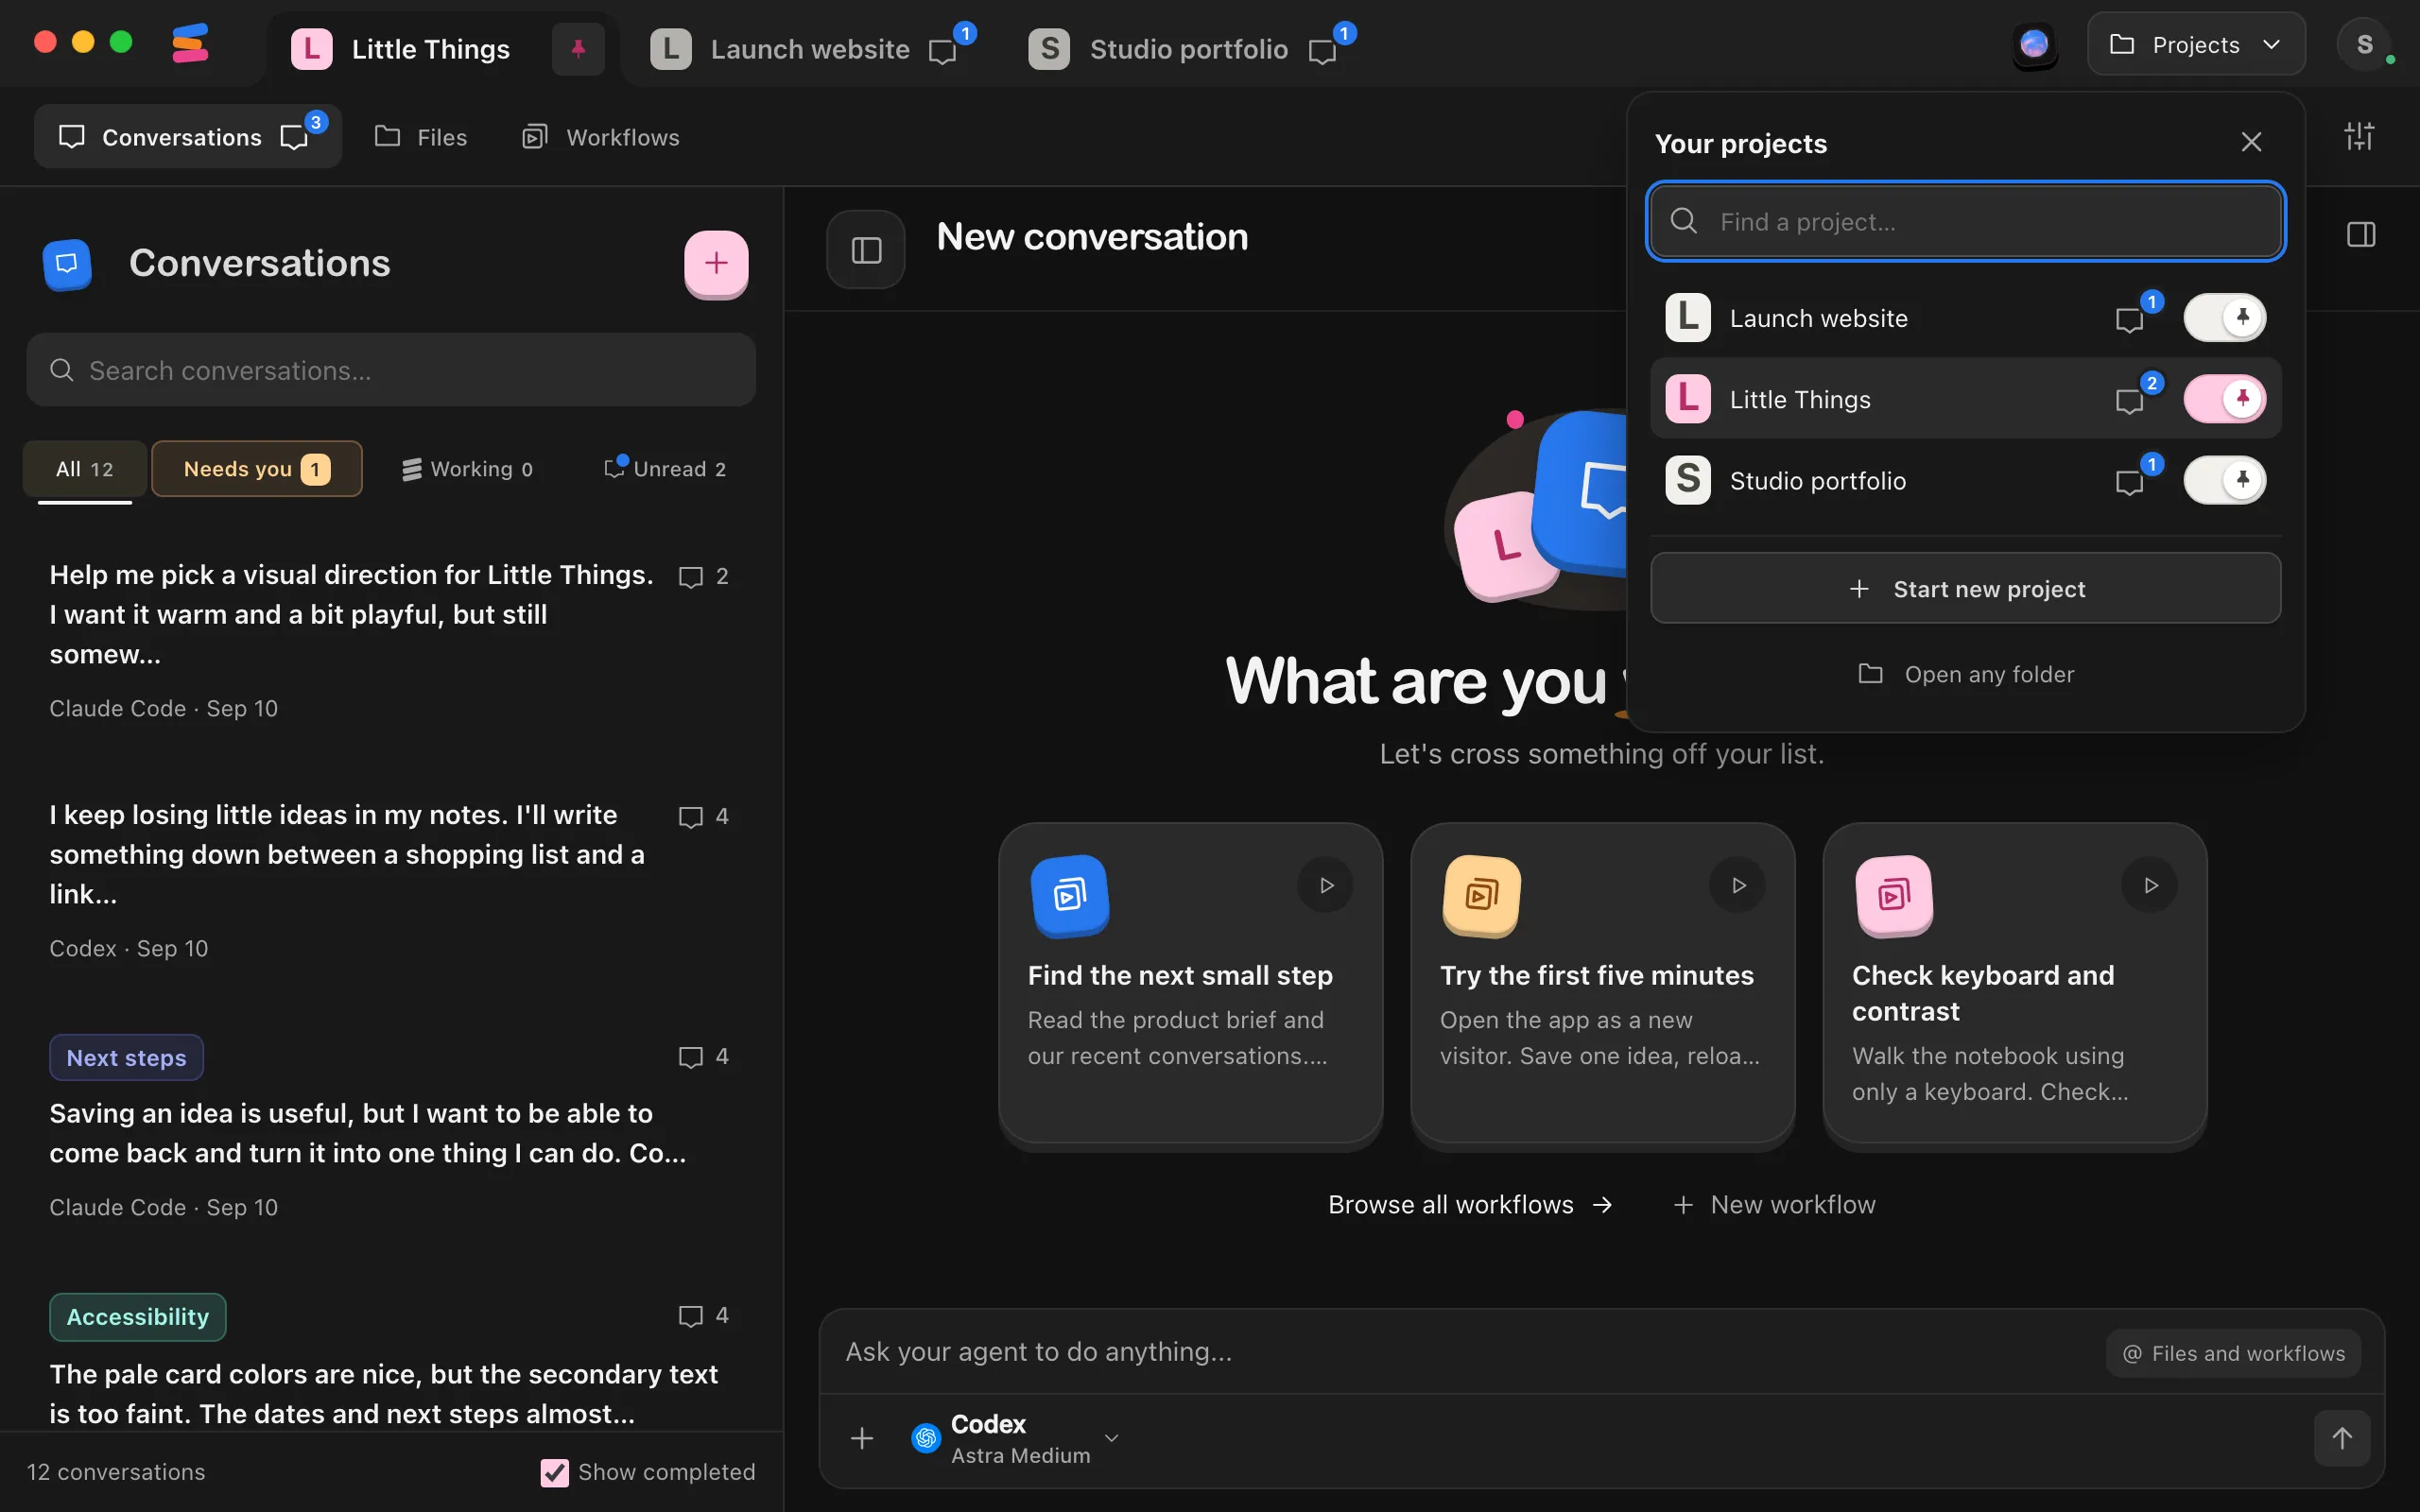Open the Workflows tab

pos(601,137)
